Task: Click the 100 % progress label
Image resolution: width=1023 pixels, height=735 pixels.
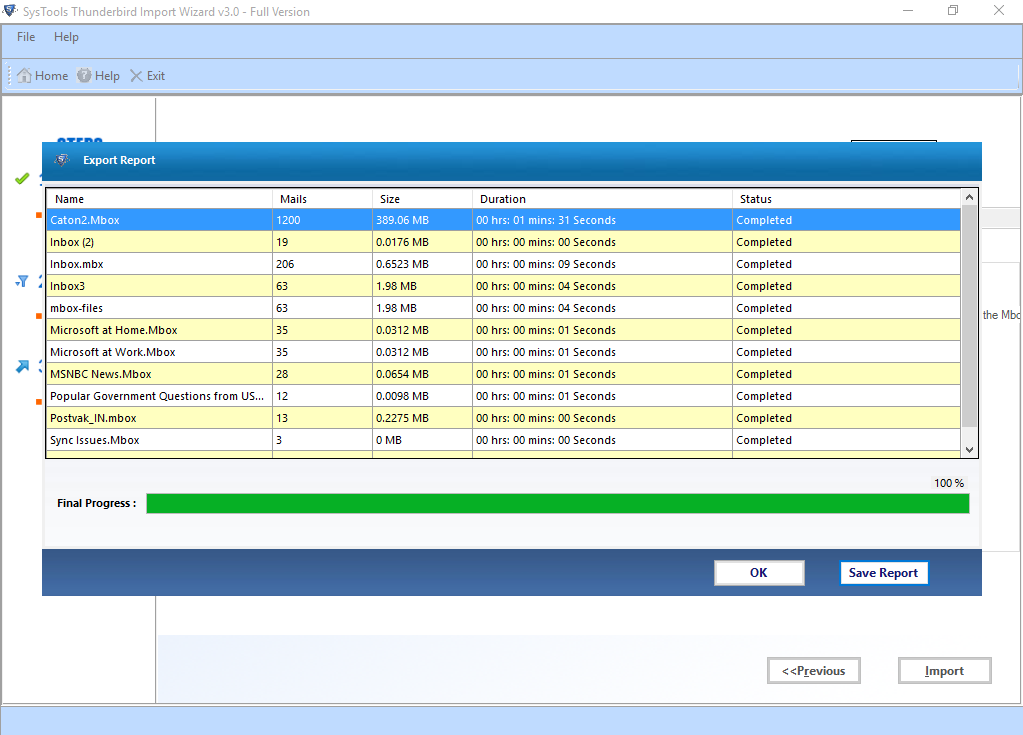Action: [x=949, y=483]
